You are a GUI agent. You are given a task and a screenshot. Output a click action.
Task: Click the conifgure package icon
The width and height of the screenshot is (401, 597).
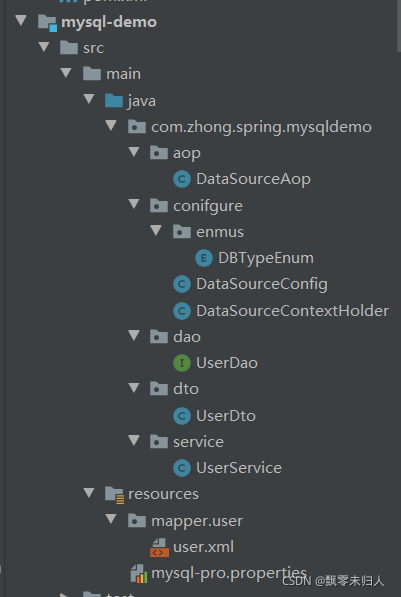tap(159, 206)
